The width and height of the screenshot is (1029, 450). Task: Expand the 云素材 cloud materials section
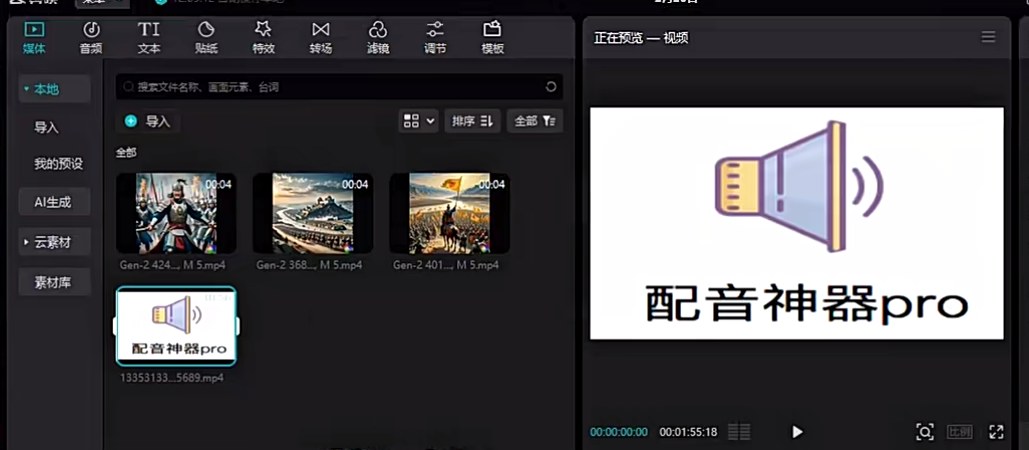tap(54, 242)
